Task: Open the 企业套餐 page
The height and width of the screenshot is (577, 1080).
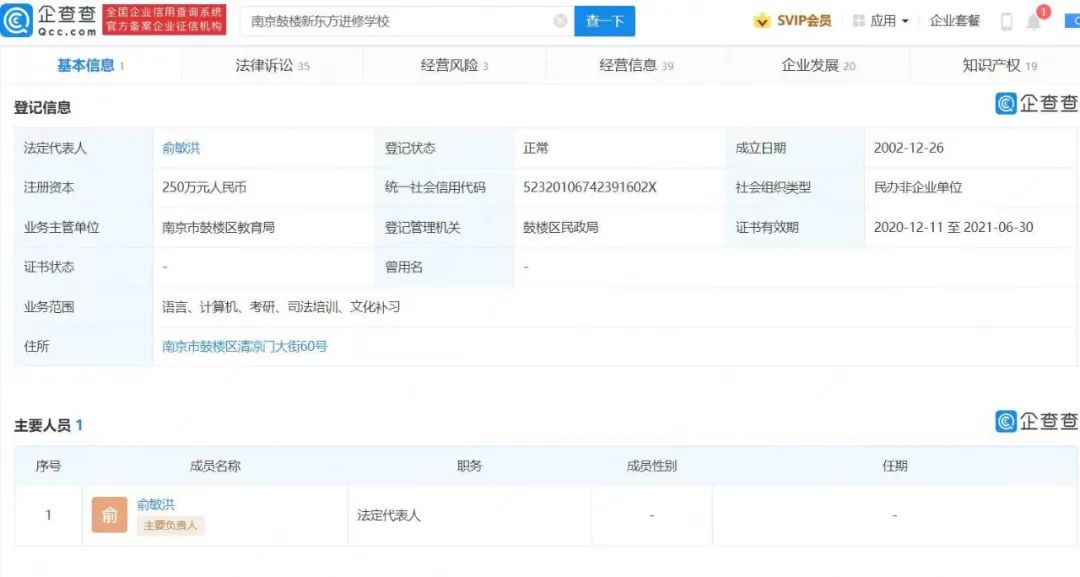Action: click(954, 20)
